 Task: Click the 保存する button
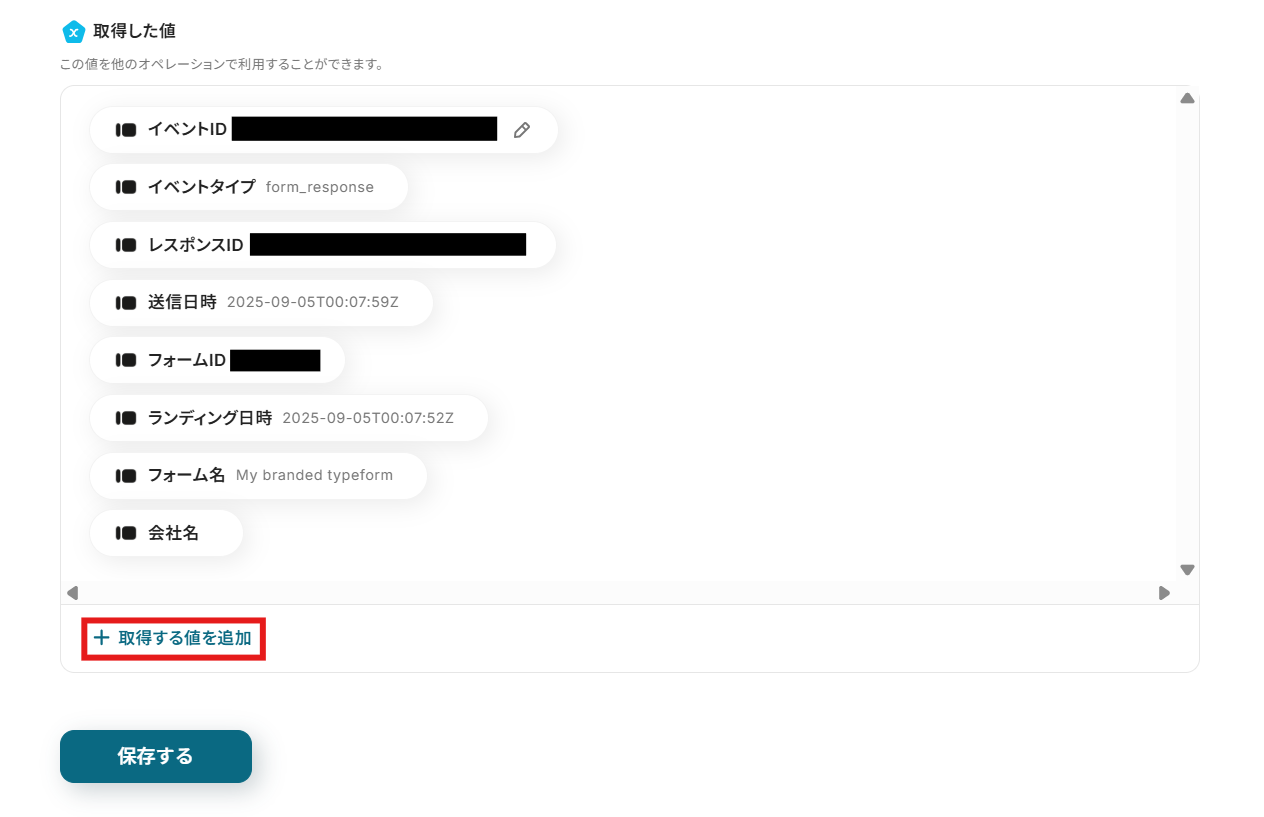coord(156,756)
